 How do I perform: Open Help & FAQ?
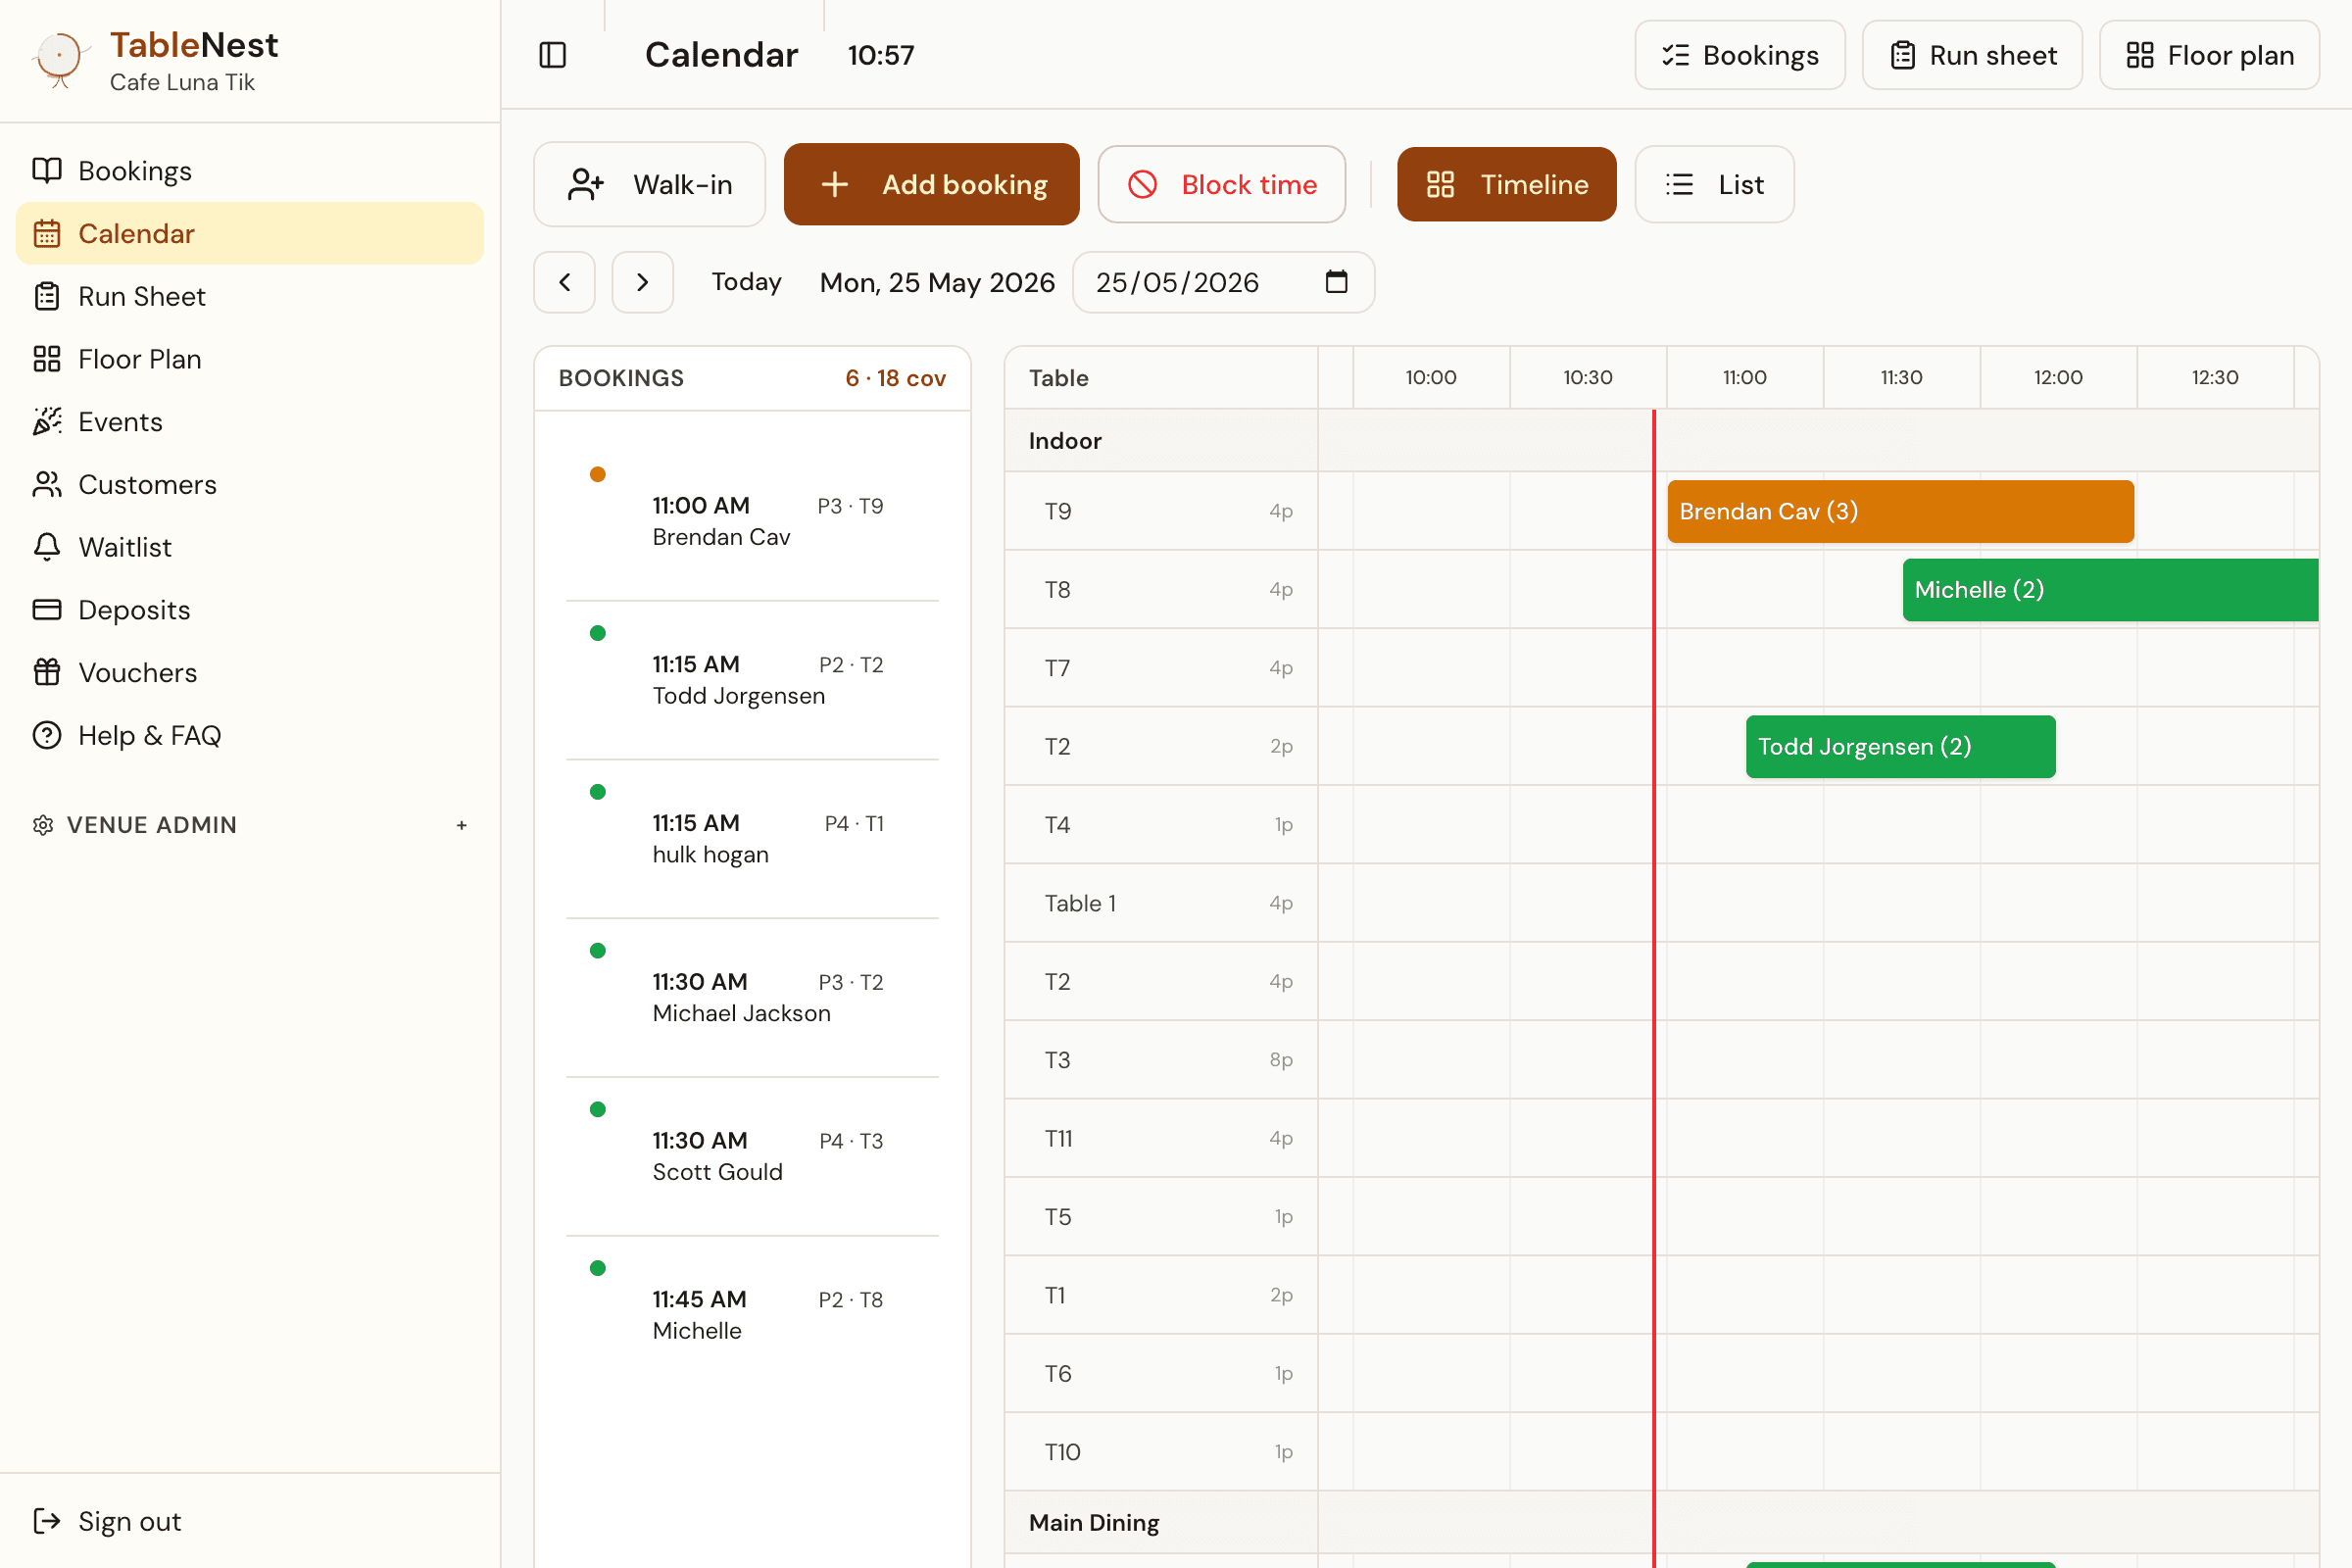click(250, 735)
